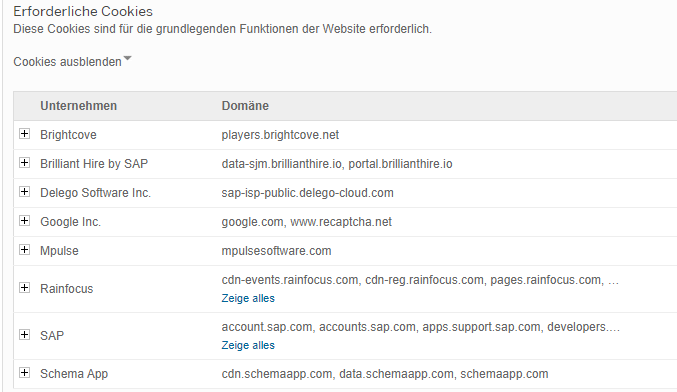Expand the Brightcove row plus icon

(x=25, y=134)
